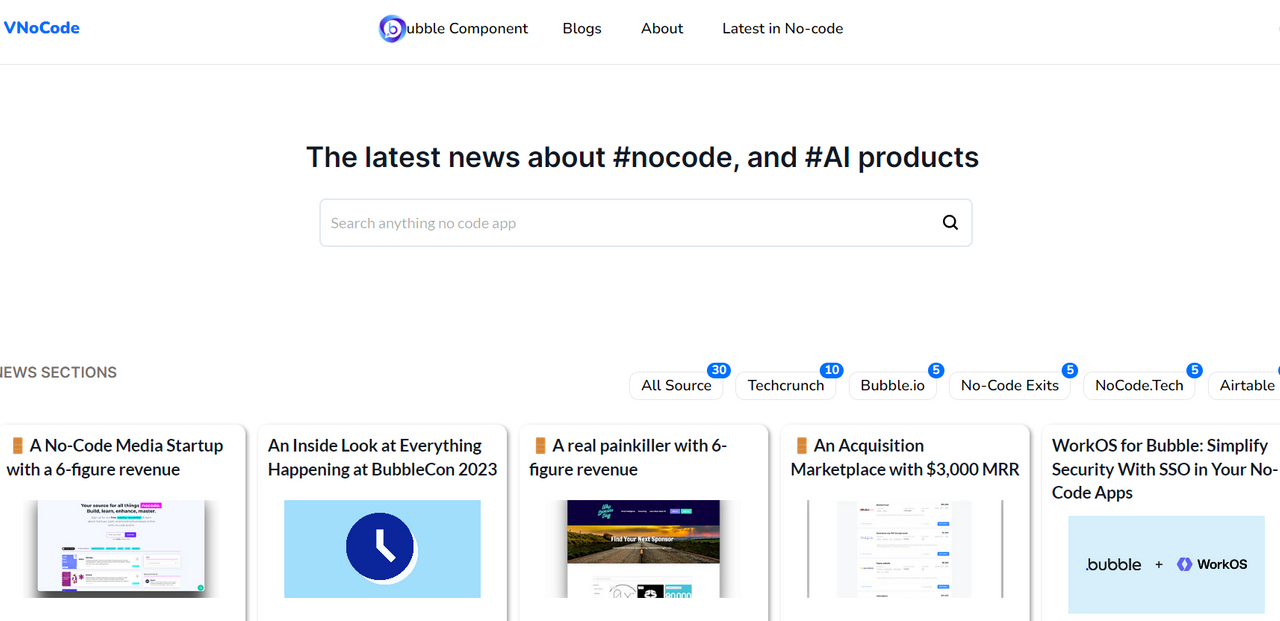Open Latest in No-code page
Image resolution: width=1280 pixels, height=621 pixels.
click(x=783, y=29)
